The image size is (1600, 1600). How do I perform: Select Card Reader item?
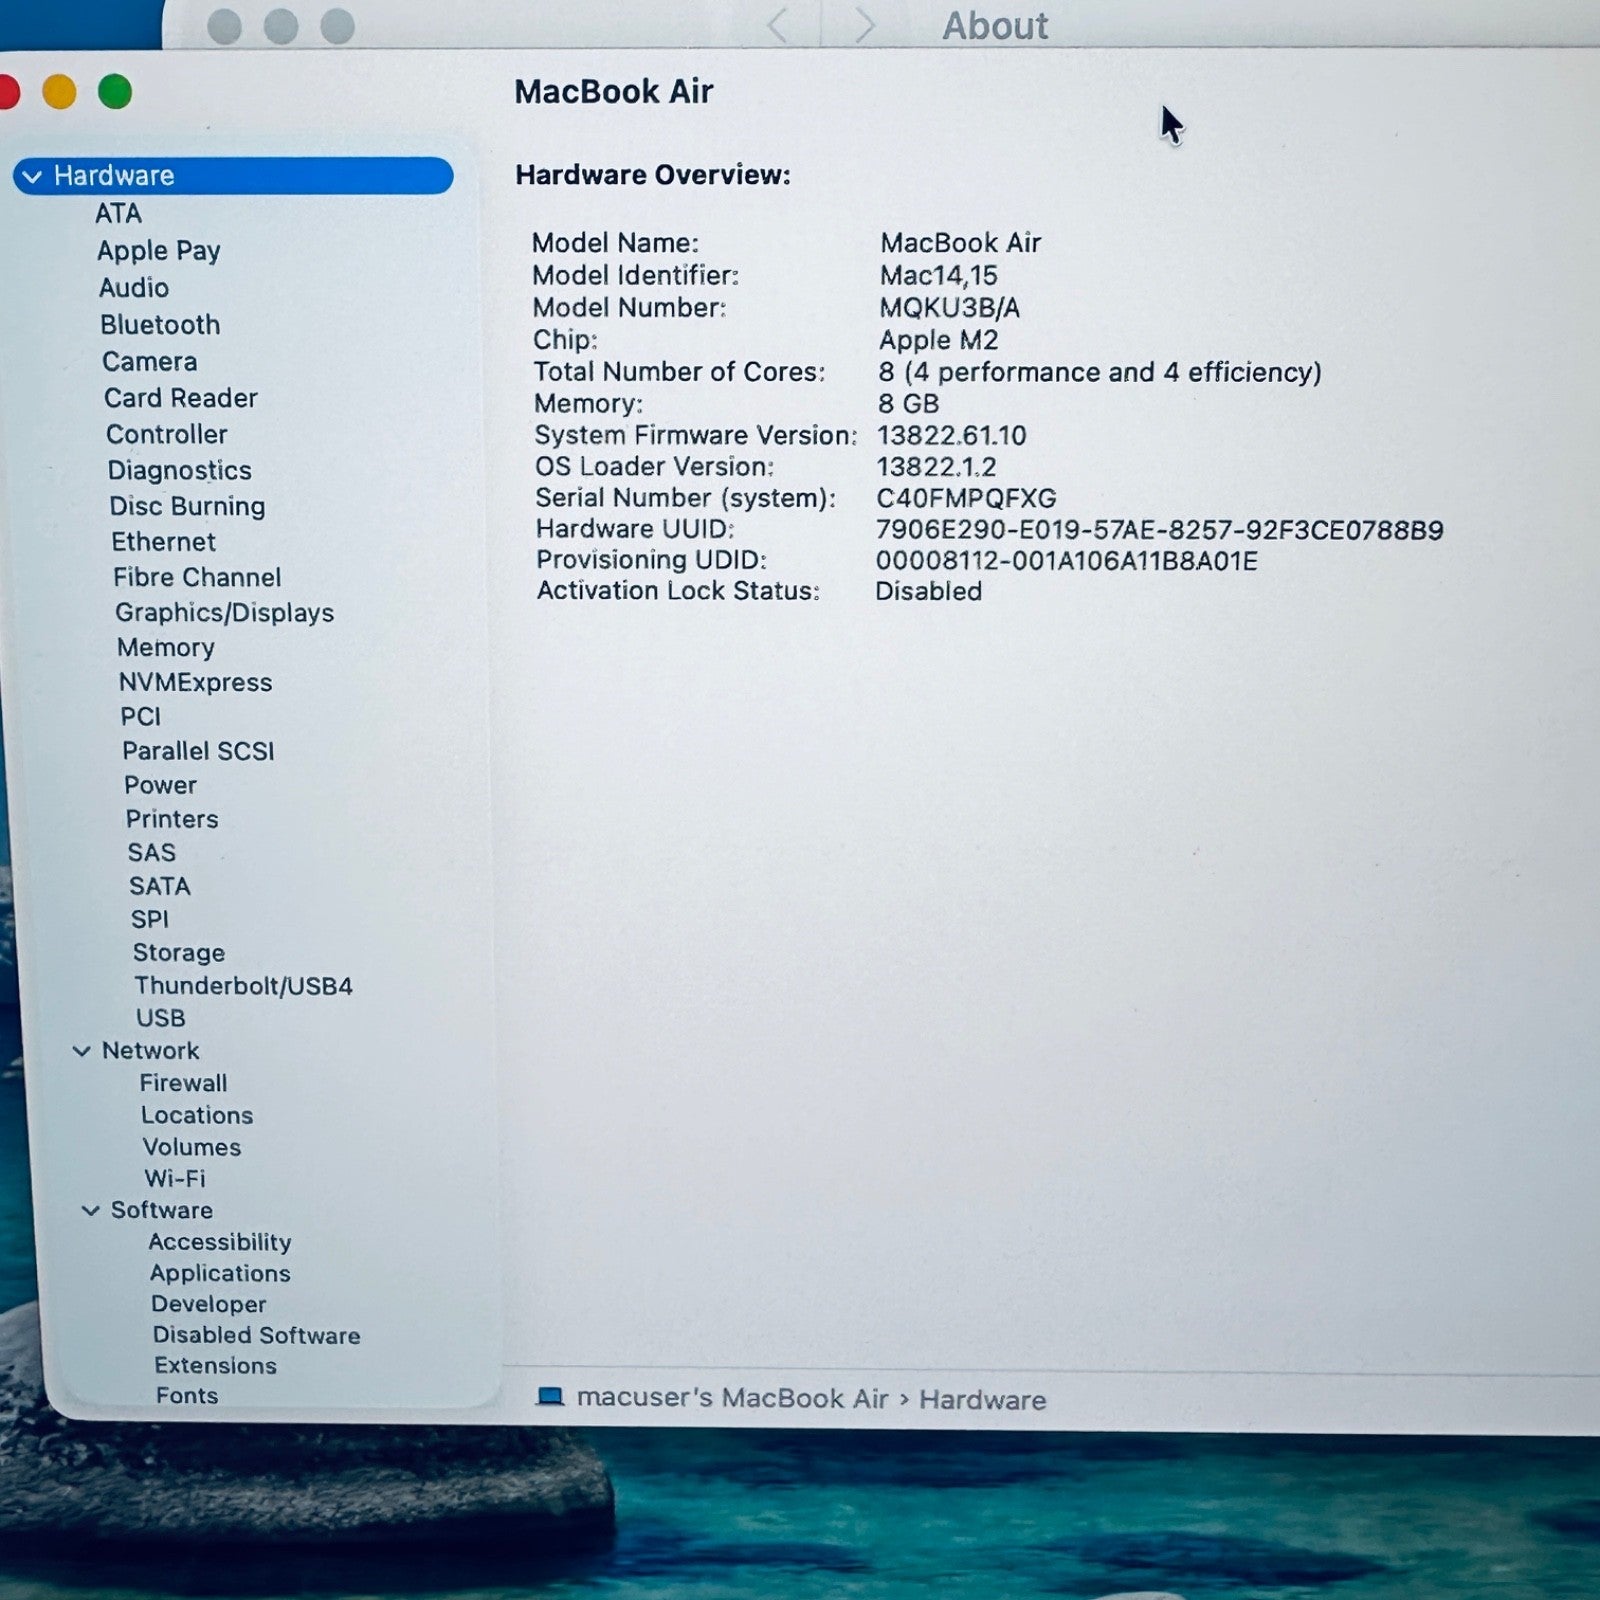click(x=181, y=398)
